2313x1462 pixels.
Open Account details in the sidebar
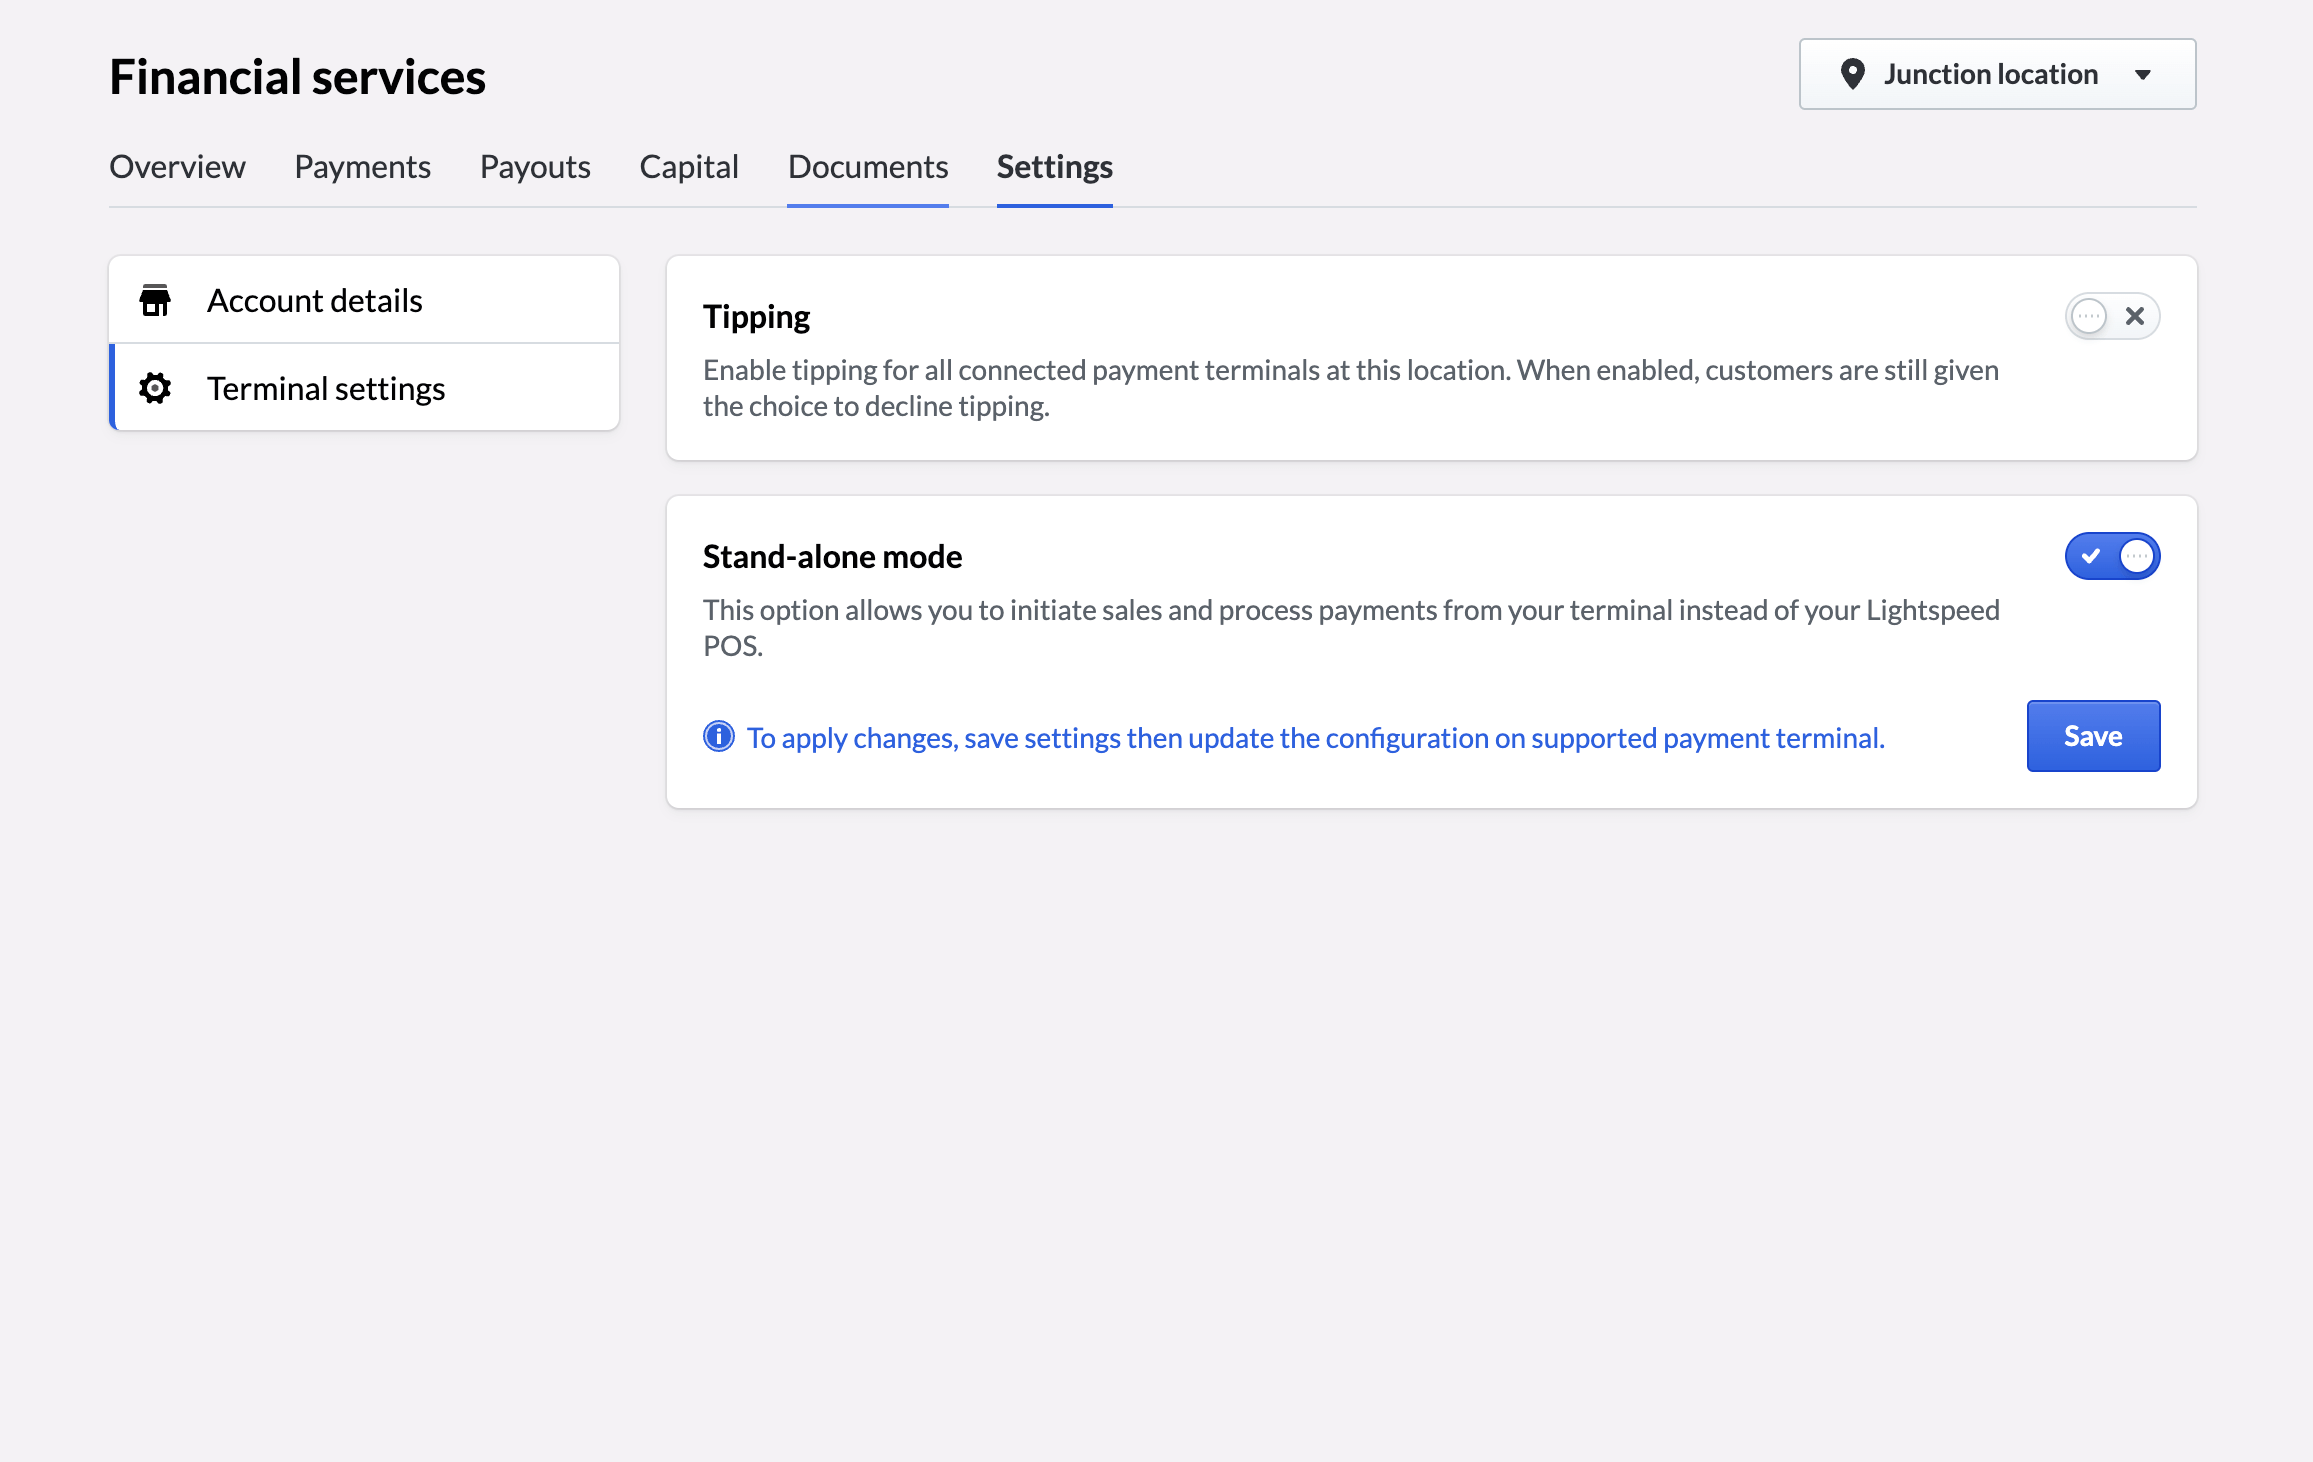[x=364, y=300]
